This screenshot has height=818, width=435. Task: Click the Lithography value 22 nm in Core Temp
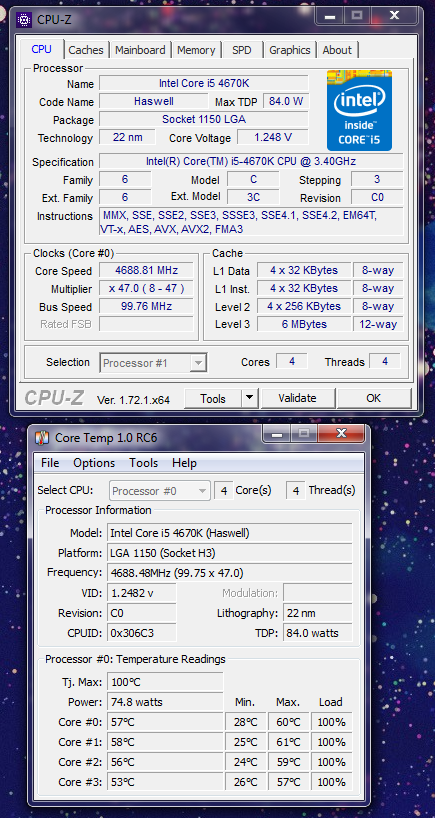318,613
